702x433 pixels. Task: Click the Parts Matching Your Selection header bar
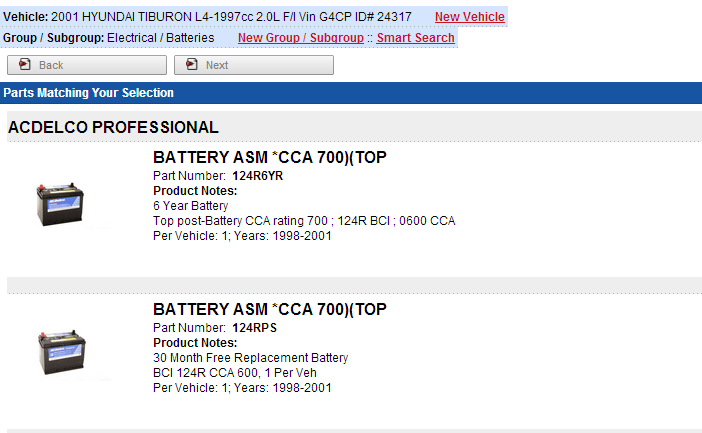pos(351,93)
